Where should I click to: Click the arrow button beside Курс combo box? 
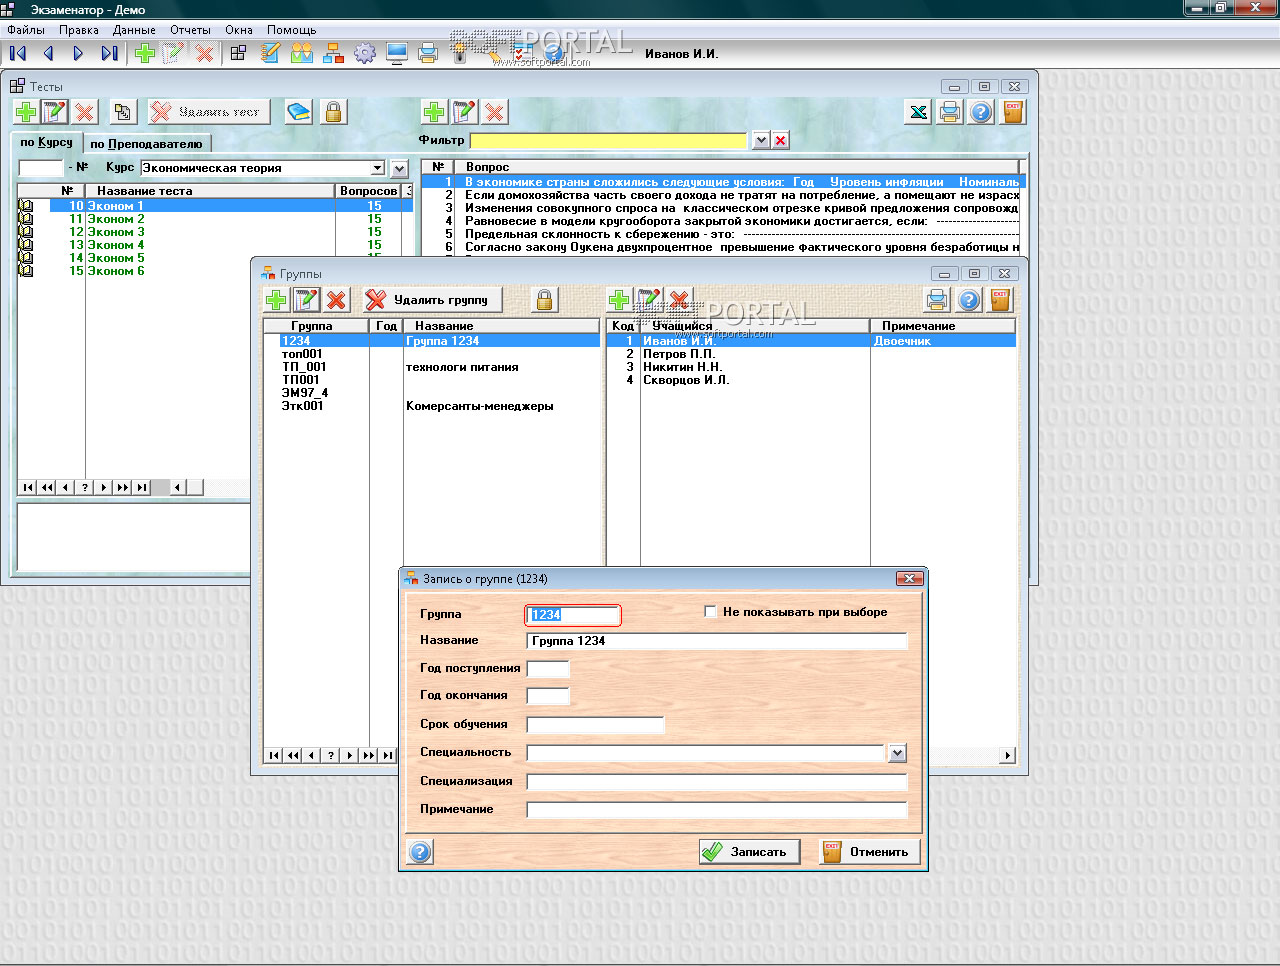coord(399,168)
